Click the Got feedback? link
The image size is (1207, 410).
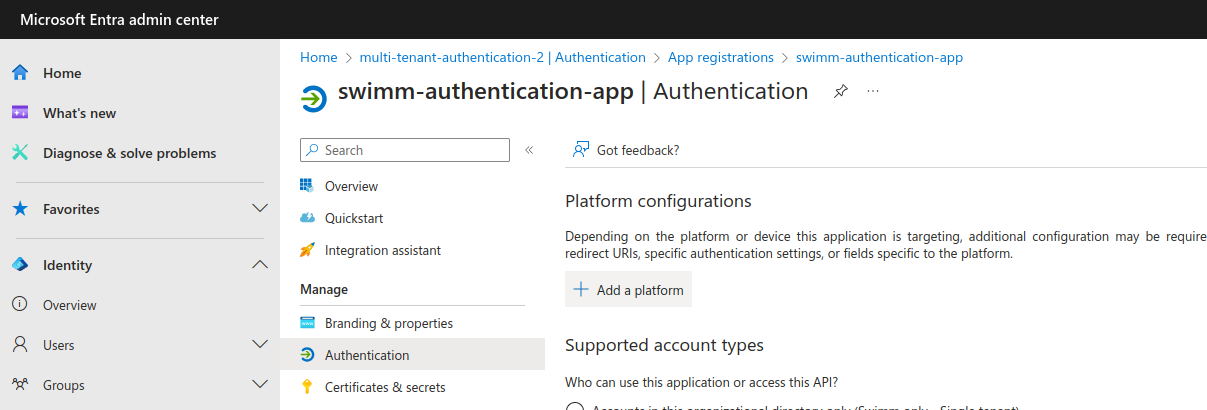click(x=638, y=150)
